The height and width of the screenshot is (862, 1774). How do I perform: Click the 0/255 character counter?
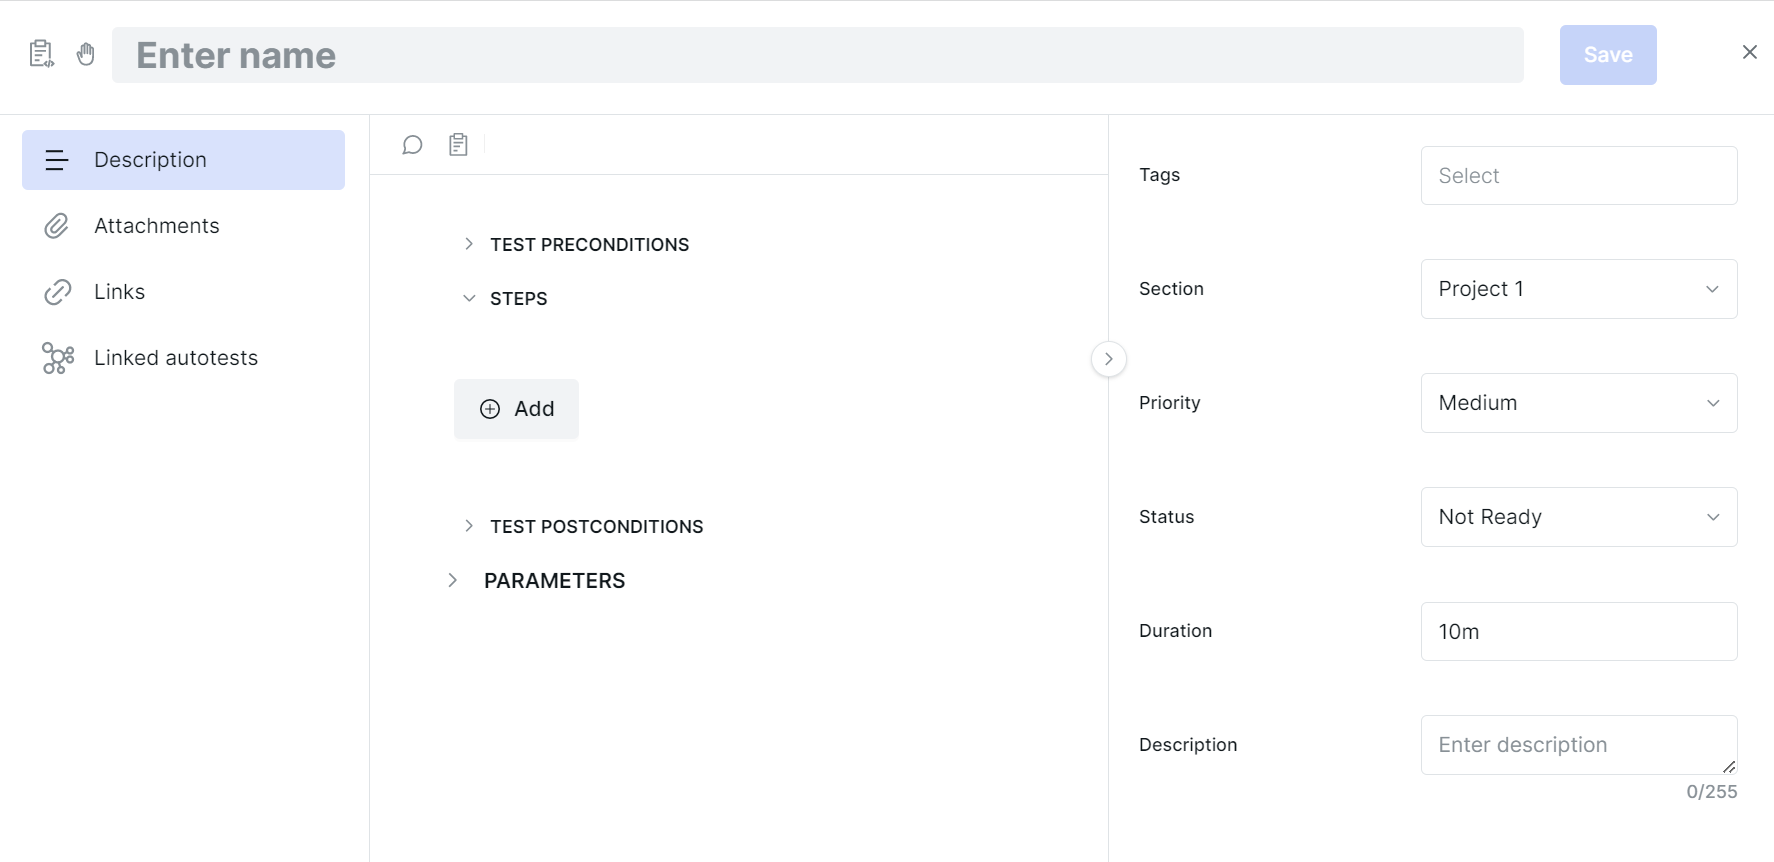point(1711,792)
